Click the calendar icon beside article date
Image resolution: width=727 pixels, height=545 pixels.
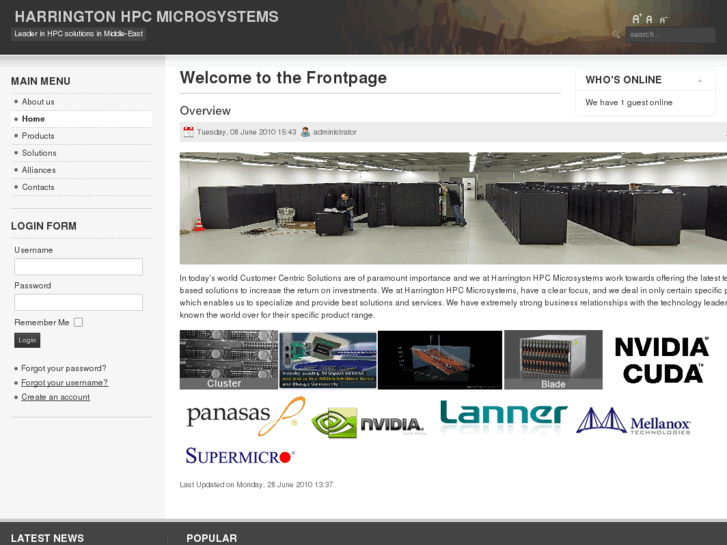pos(188,132)
